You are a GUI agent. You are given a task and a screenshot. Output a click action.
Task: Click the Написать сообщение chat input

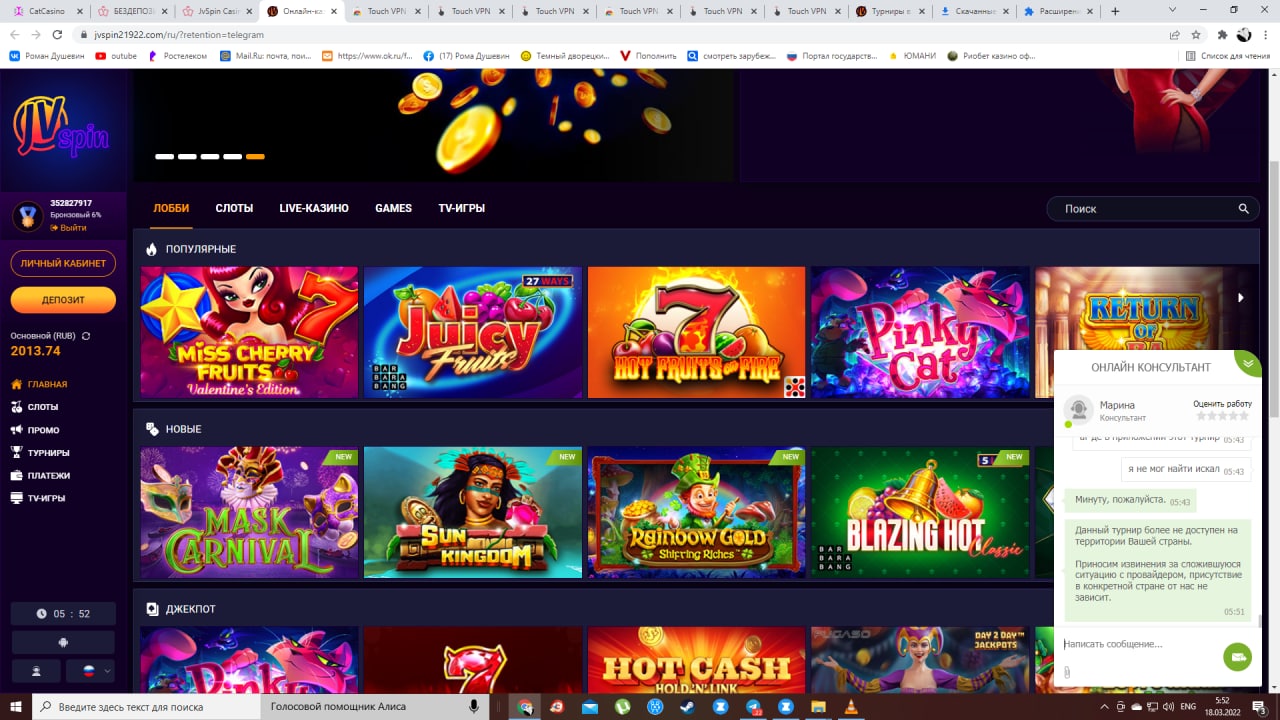click(x=1138, y=644)
